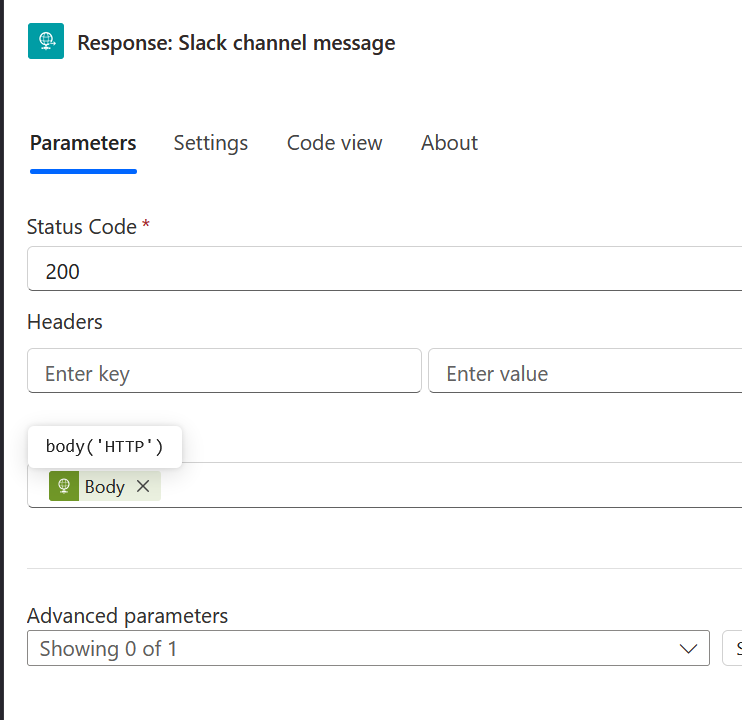This screenshot has width=742, height=720.
Task: Open the Settings tab
Action: 210,143
